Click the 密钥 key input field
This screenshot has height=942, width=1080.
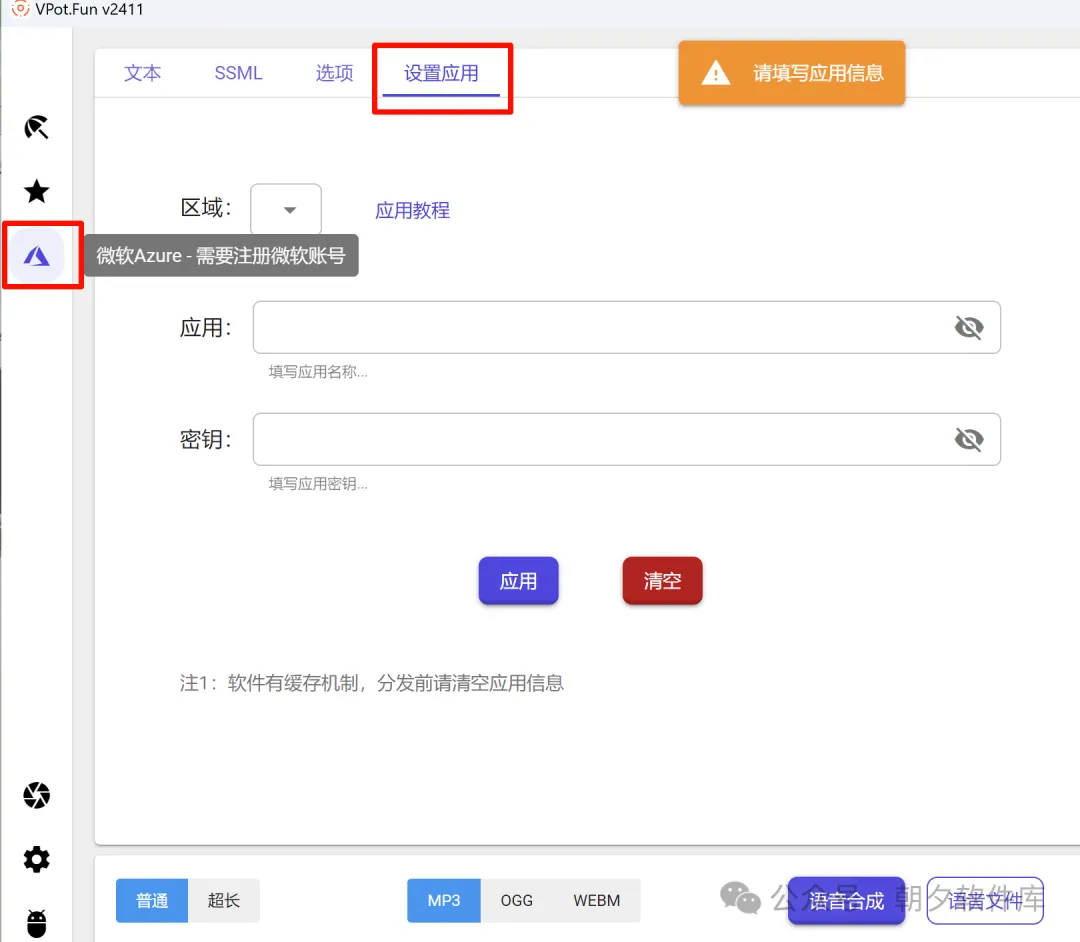pyautogui.click(x=600, y=438)
